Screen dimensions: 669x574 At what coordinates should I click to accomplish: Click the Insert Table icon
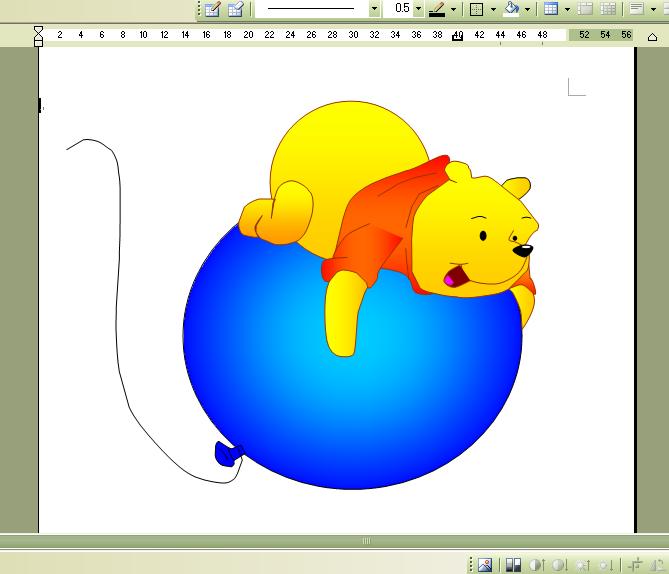pos(550,9)
